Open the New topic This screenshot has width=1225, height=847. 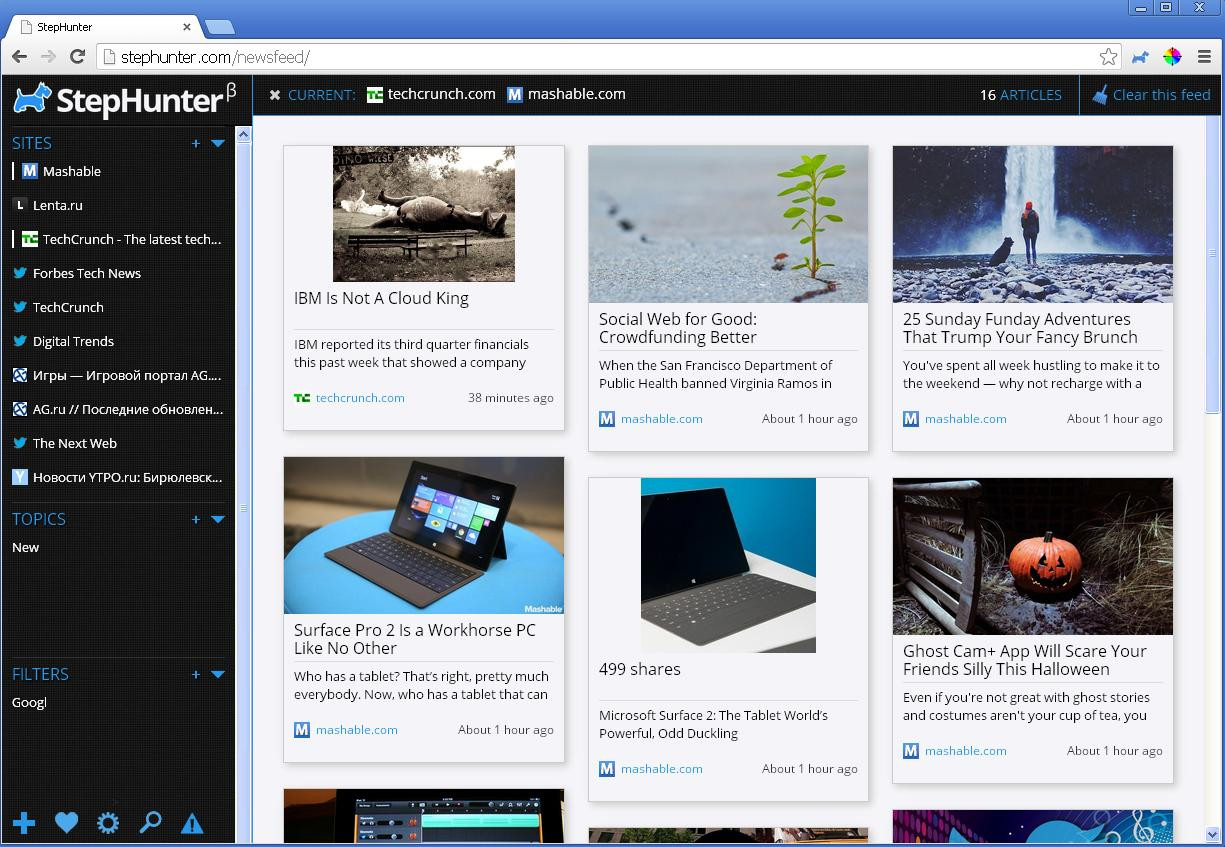coord(26,547)
